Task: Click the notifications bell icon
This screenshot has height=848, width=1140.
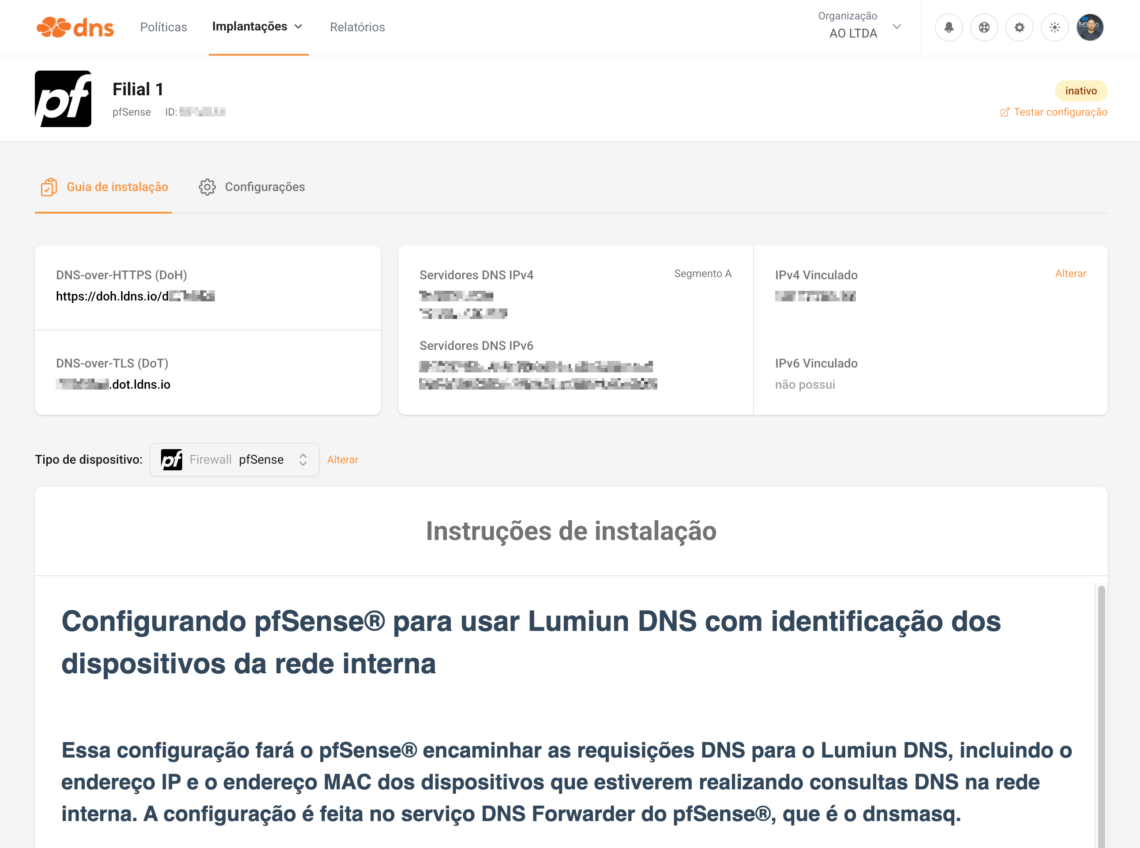Action: [x=948, y=27]
